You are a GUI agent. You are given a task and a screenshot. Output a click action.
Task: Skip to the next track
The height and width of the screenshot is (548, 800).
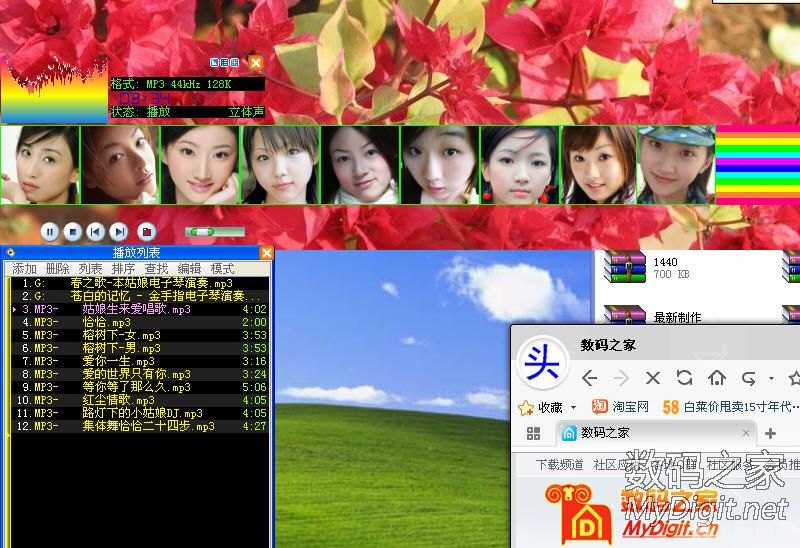(118, 232)
